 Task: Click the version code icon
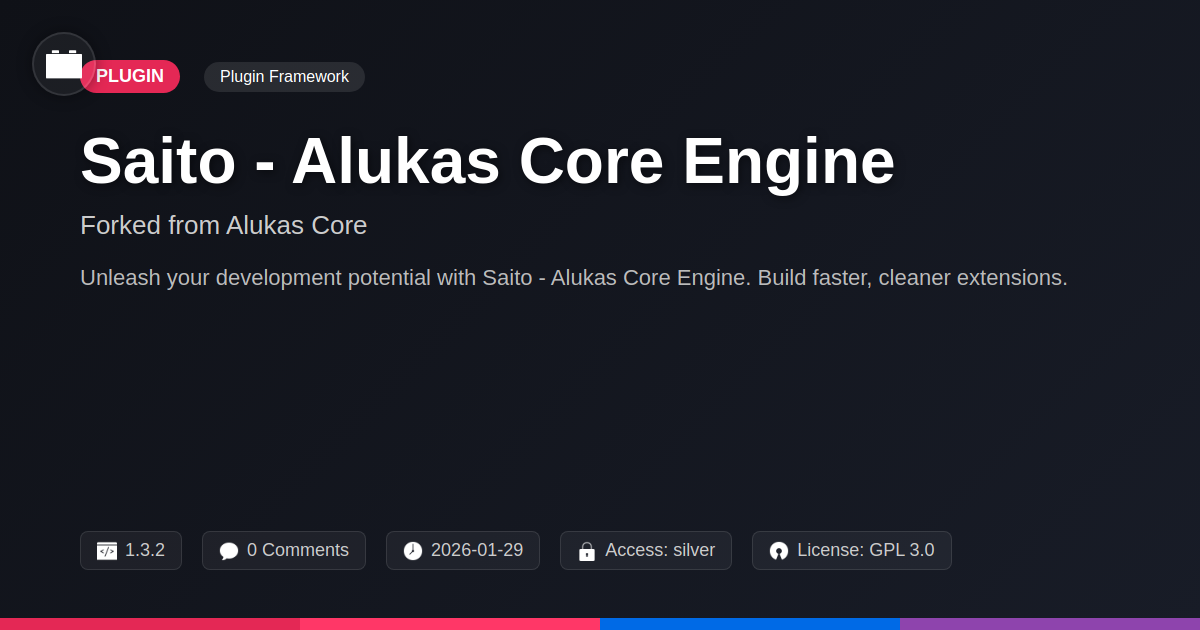pyautogui.click(x=107, y=551)
